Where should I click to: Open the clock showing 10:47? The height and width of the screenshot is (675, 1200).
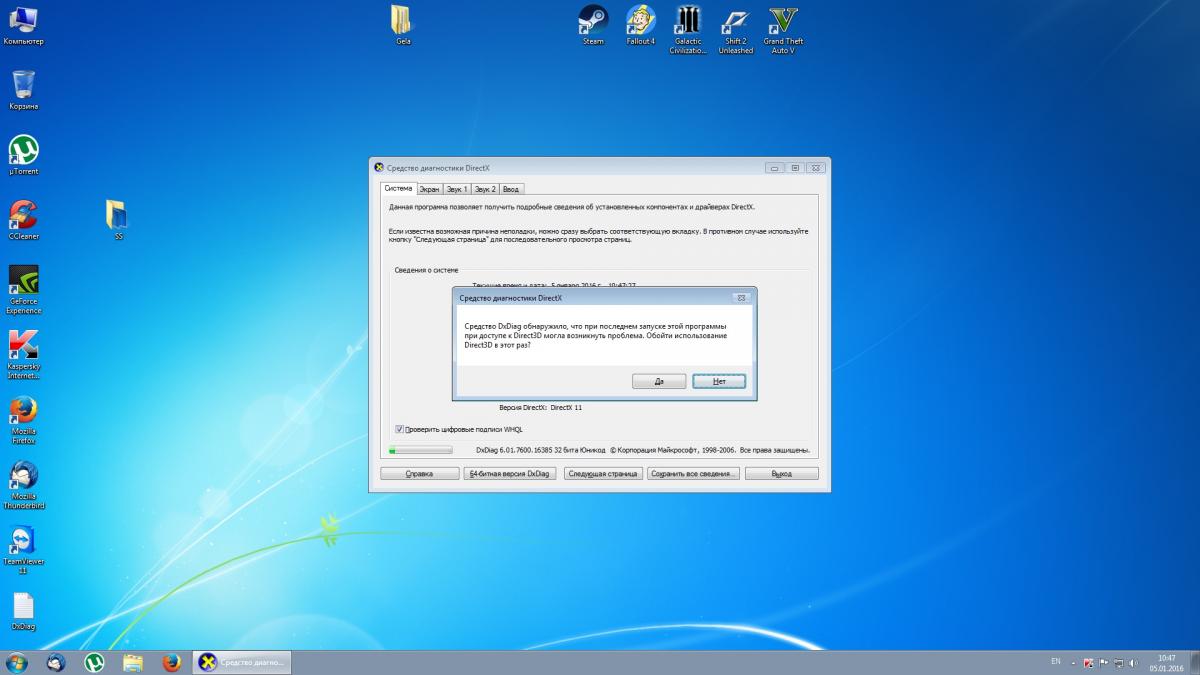click(x=1166, y=662)
